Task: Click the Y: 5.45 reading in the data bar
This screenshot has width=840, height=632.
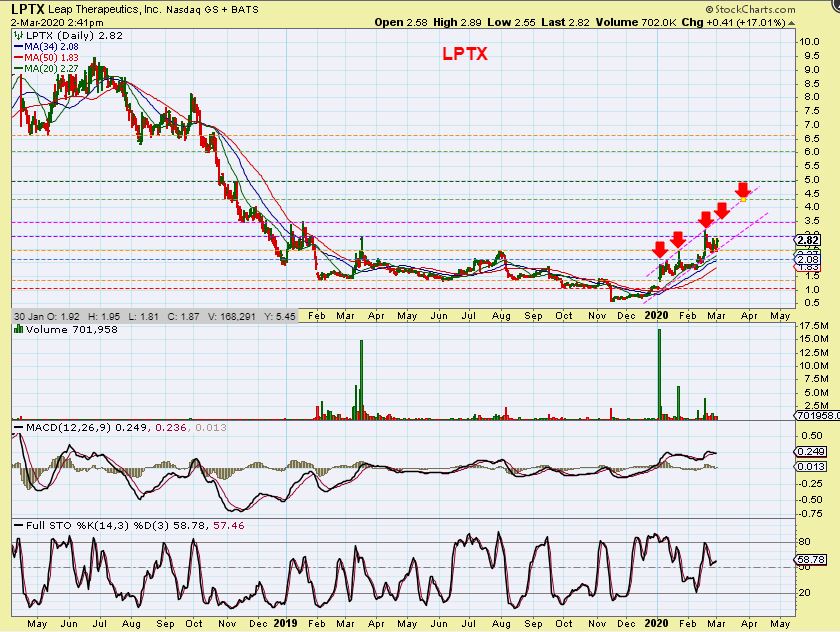Action: pos(280,317)
